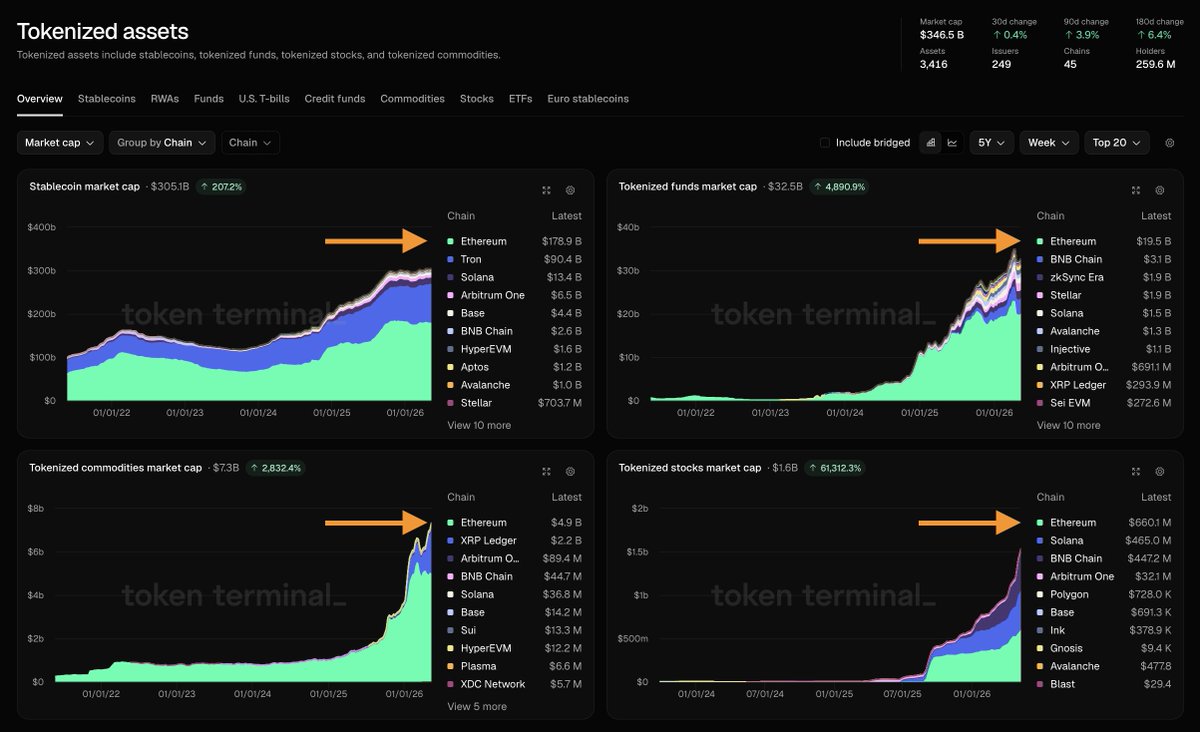
Task: Select Polygon in Tokenized stocks legend
Action: click(1070, 594)
